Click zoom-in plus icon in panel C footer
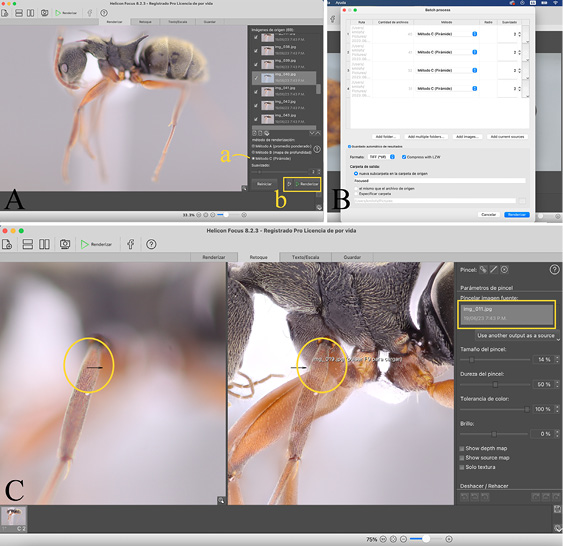The image size is (563, 546). click(x=449, y=539)
